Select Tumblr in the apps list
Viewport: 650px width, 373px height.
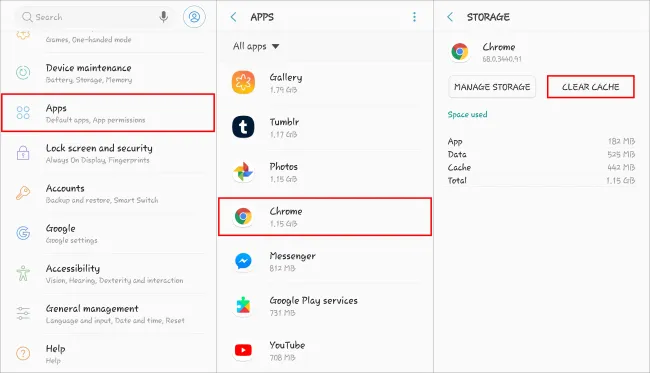pyautogui.click(x=325, y=127)
